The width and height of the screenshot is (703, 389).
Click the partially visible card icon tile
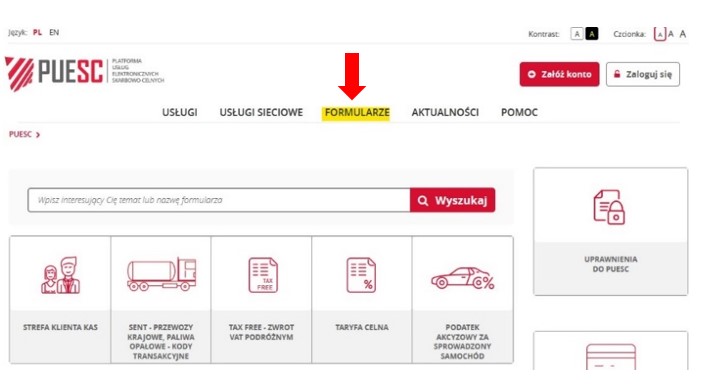[x=611, y=356]
